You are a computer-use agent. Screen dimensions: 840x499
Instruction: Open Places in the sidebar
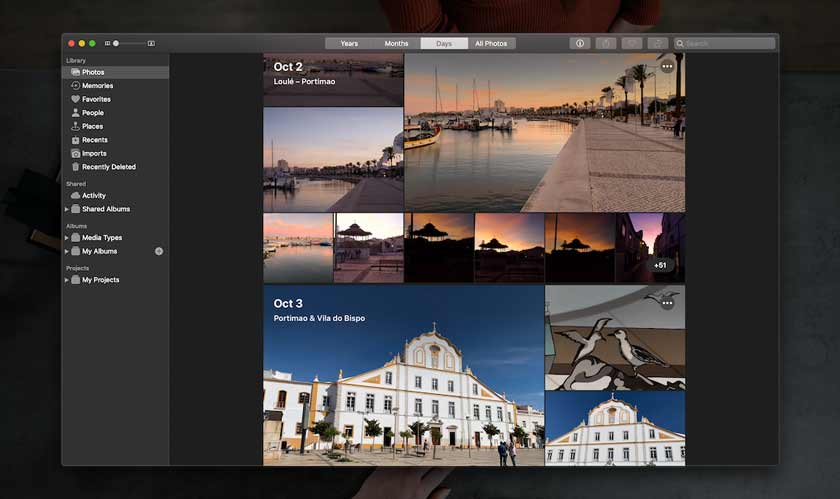coord(92,126)
